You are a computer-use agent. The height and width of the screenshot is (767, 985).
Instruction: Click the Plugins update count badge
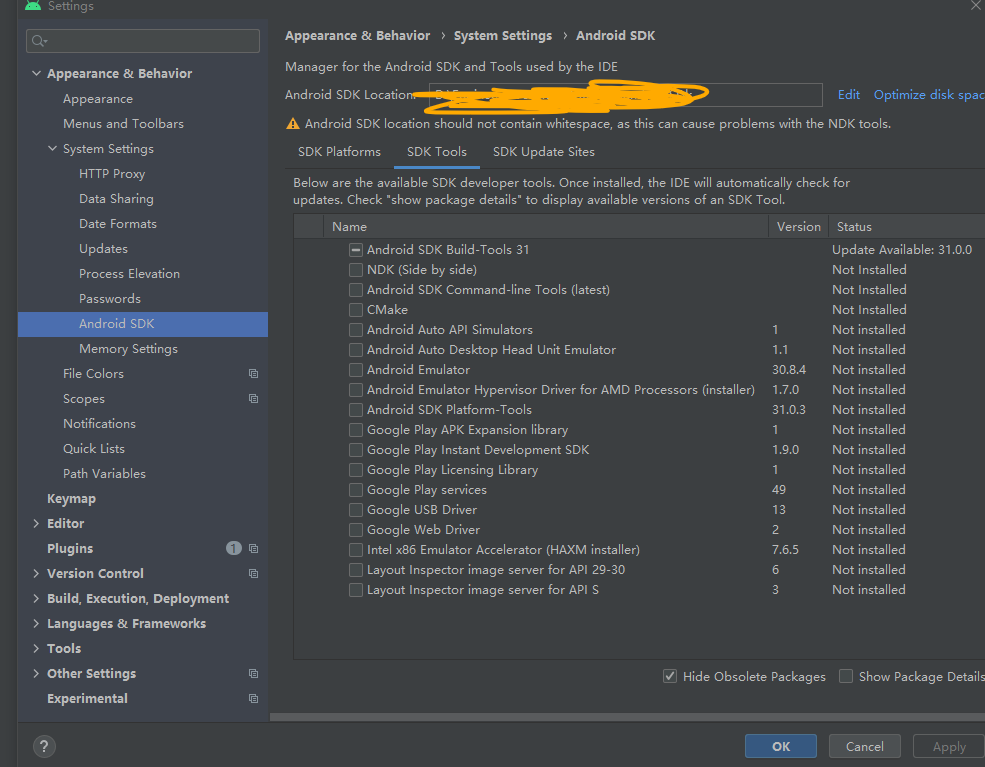233,548
